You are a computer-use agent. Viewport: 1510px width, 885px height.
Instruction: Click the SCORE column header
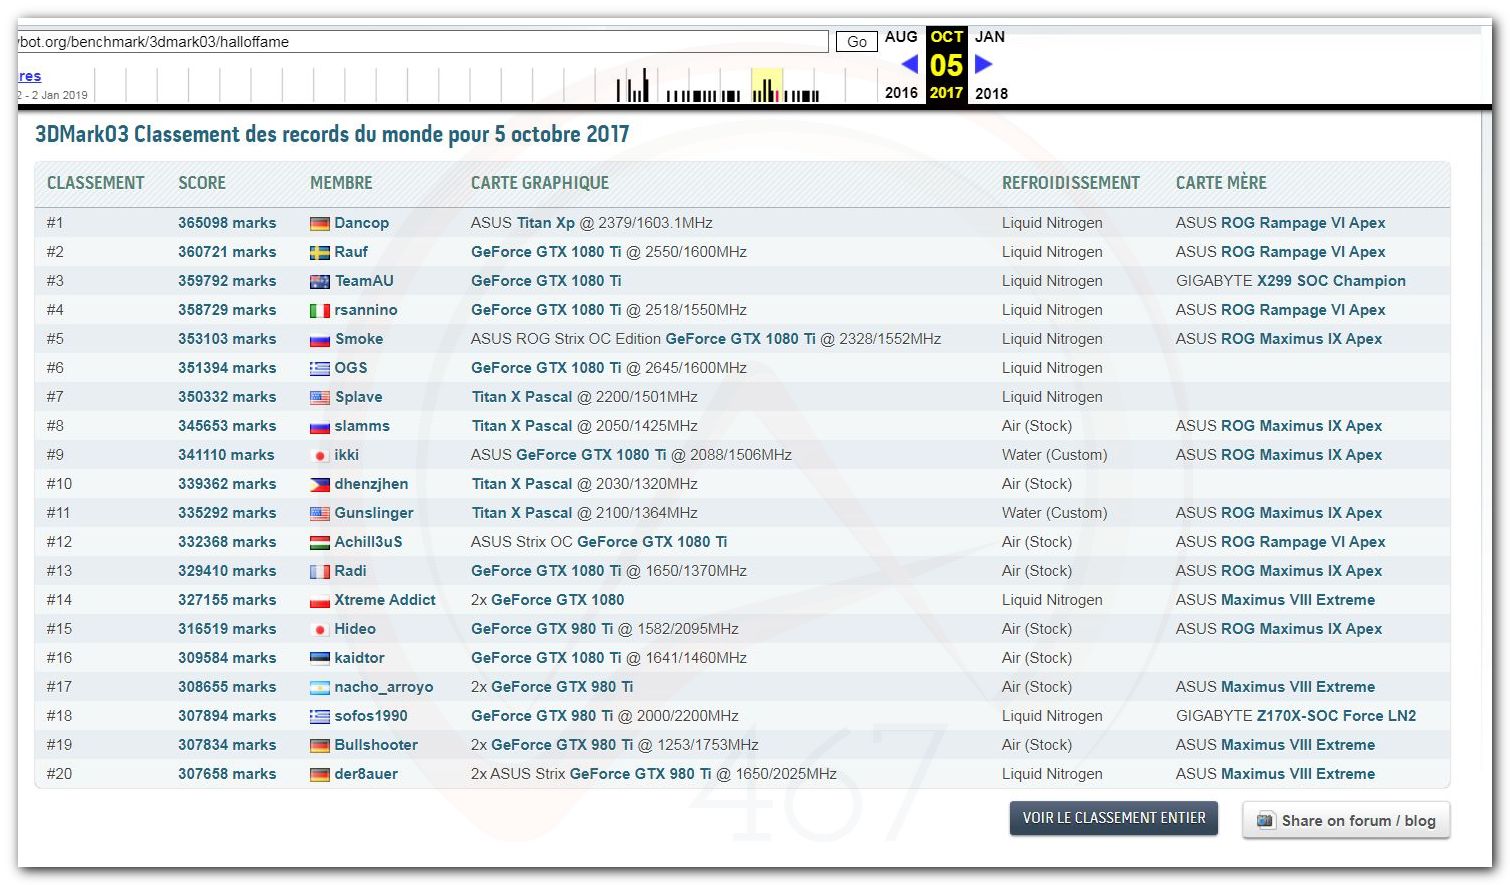click(202, 183)
